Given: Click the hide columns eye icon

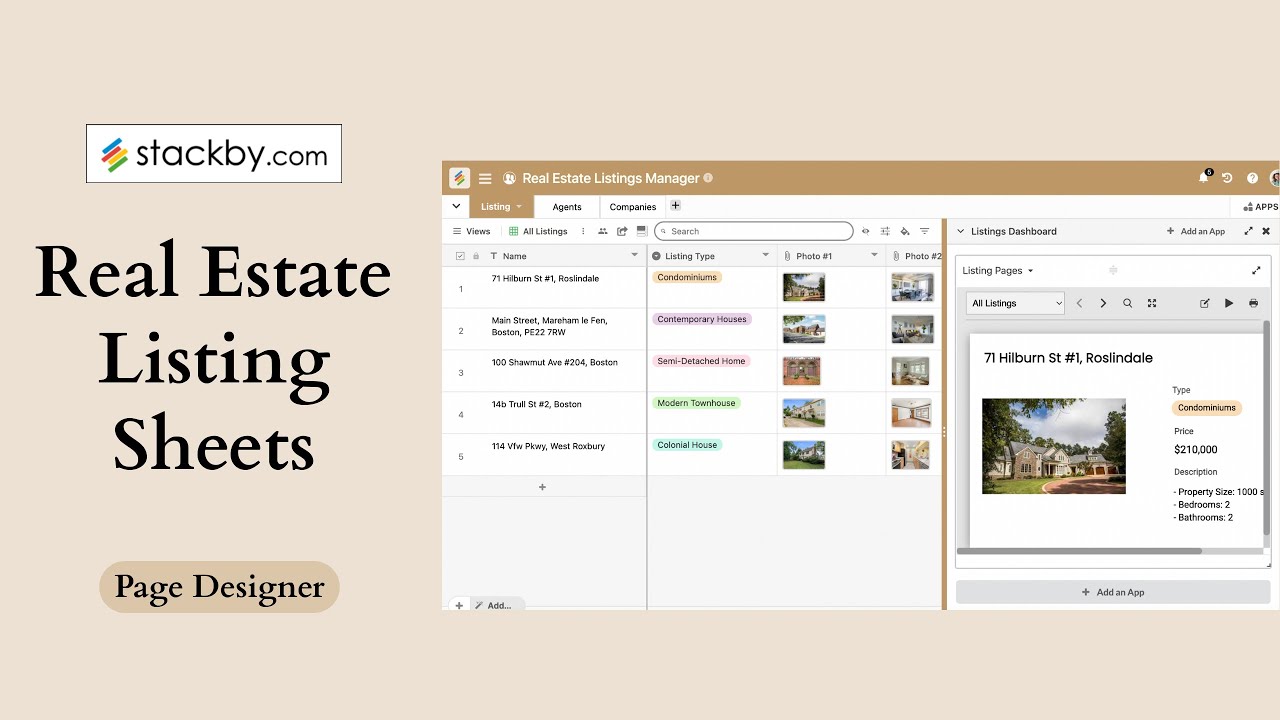Looking at the screenshot, I should click(x=866, y=231).
